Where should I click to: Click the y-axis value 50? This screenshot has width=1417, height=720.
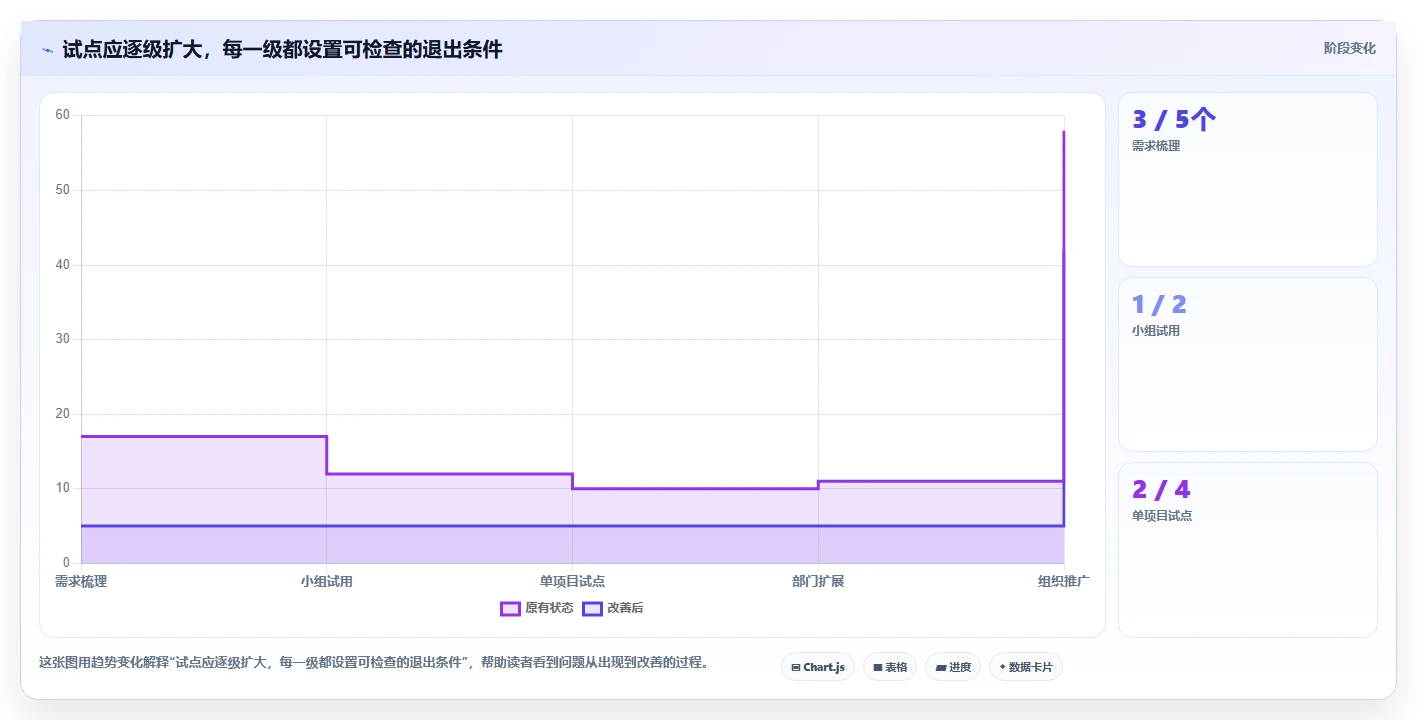coord(62,190)
